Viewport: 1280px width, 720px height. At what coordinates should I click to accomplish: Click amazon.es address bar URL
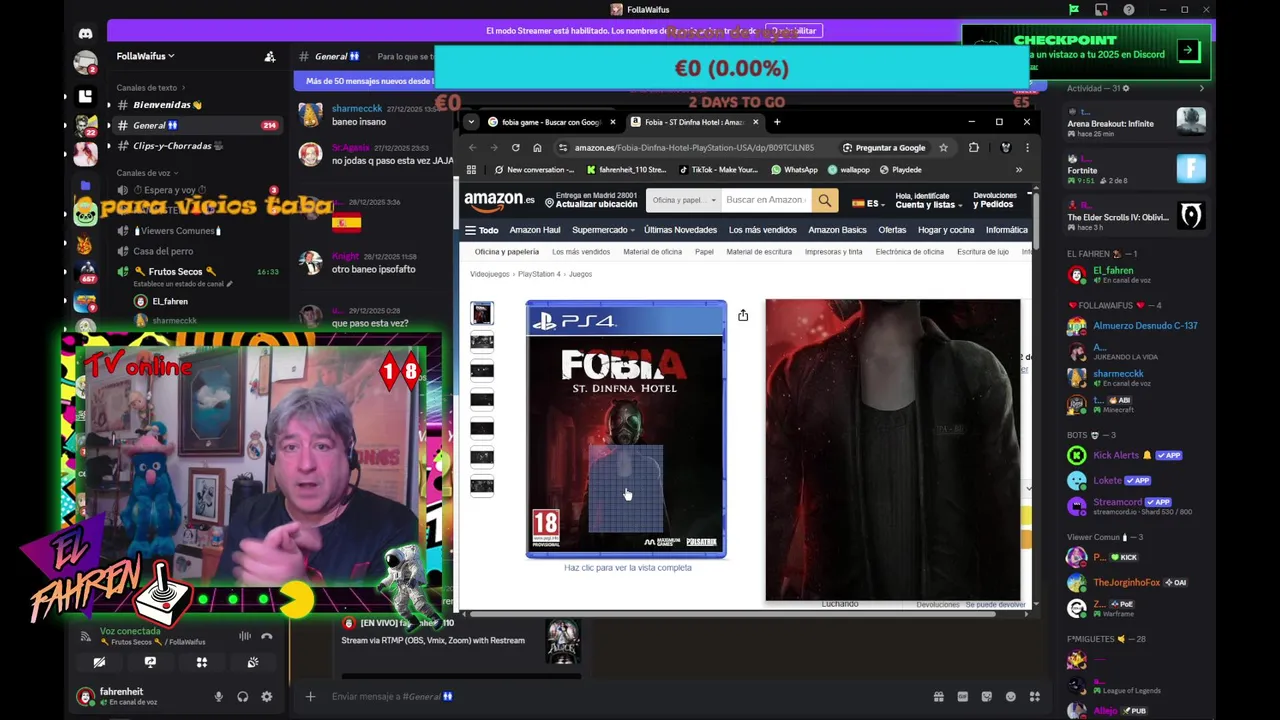(x=694, y=148)
